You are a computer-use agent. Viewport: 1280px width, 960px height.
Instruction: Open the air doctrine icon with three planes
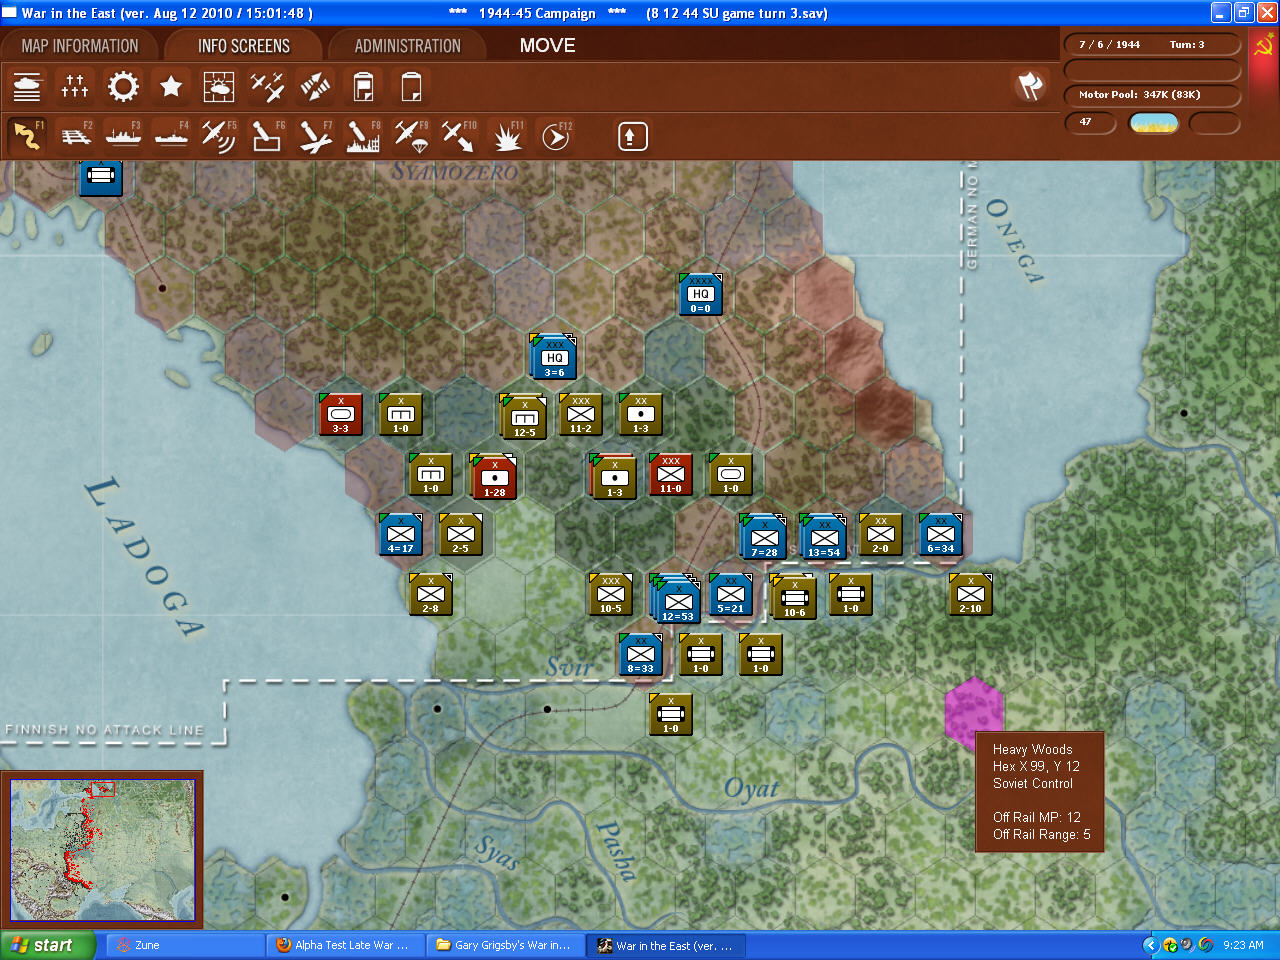(x=267, y=87)
